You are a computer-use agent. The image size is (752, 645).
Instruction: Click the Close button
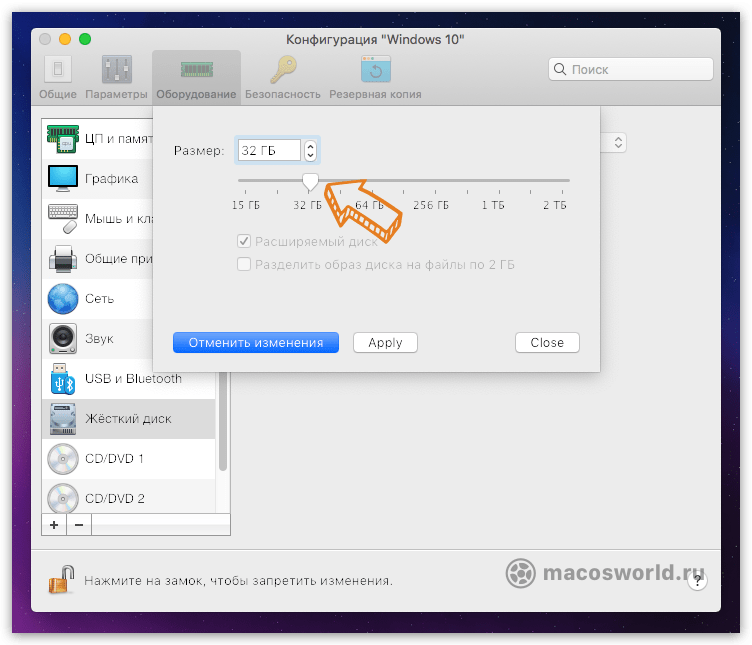[x=547, y=342]
